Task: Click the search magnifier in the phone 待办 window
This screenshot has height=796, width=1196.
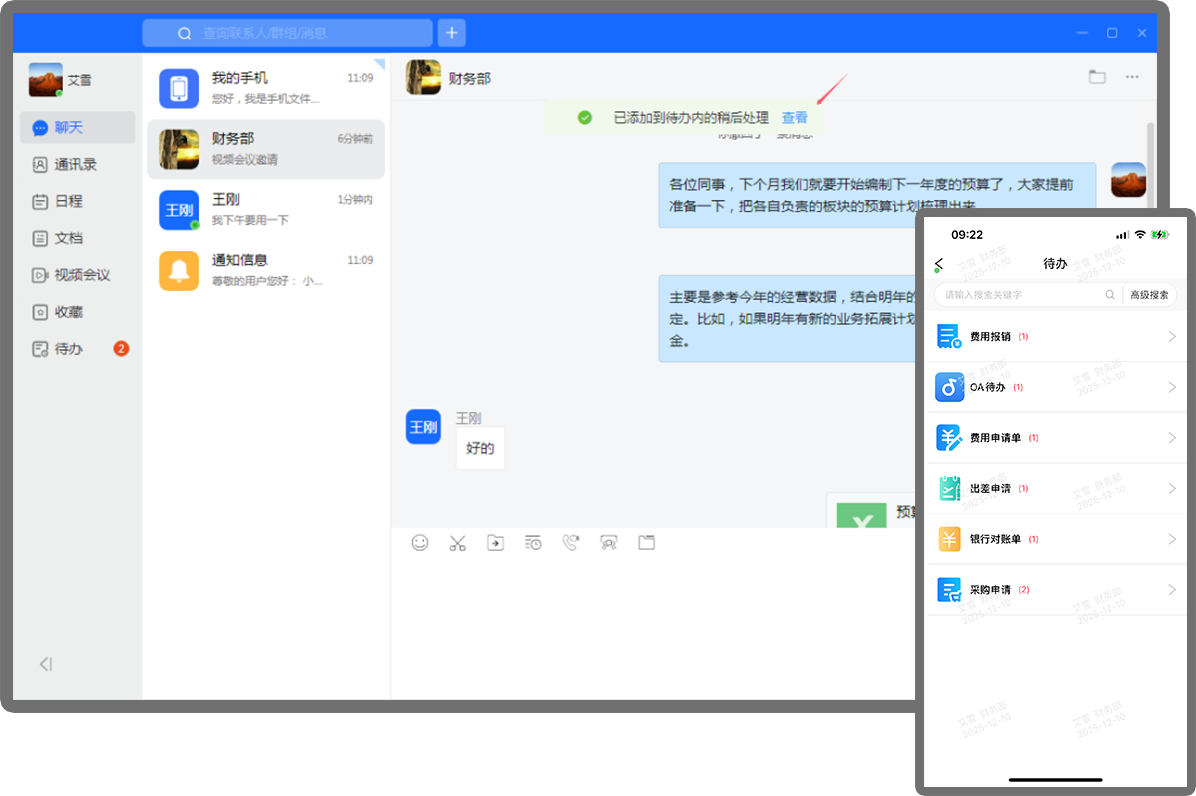Action: [1110, 295]
